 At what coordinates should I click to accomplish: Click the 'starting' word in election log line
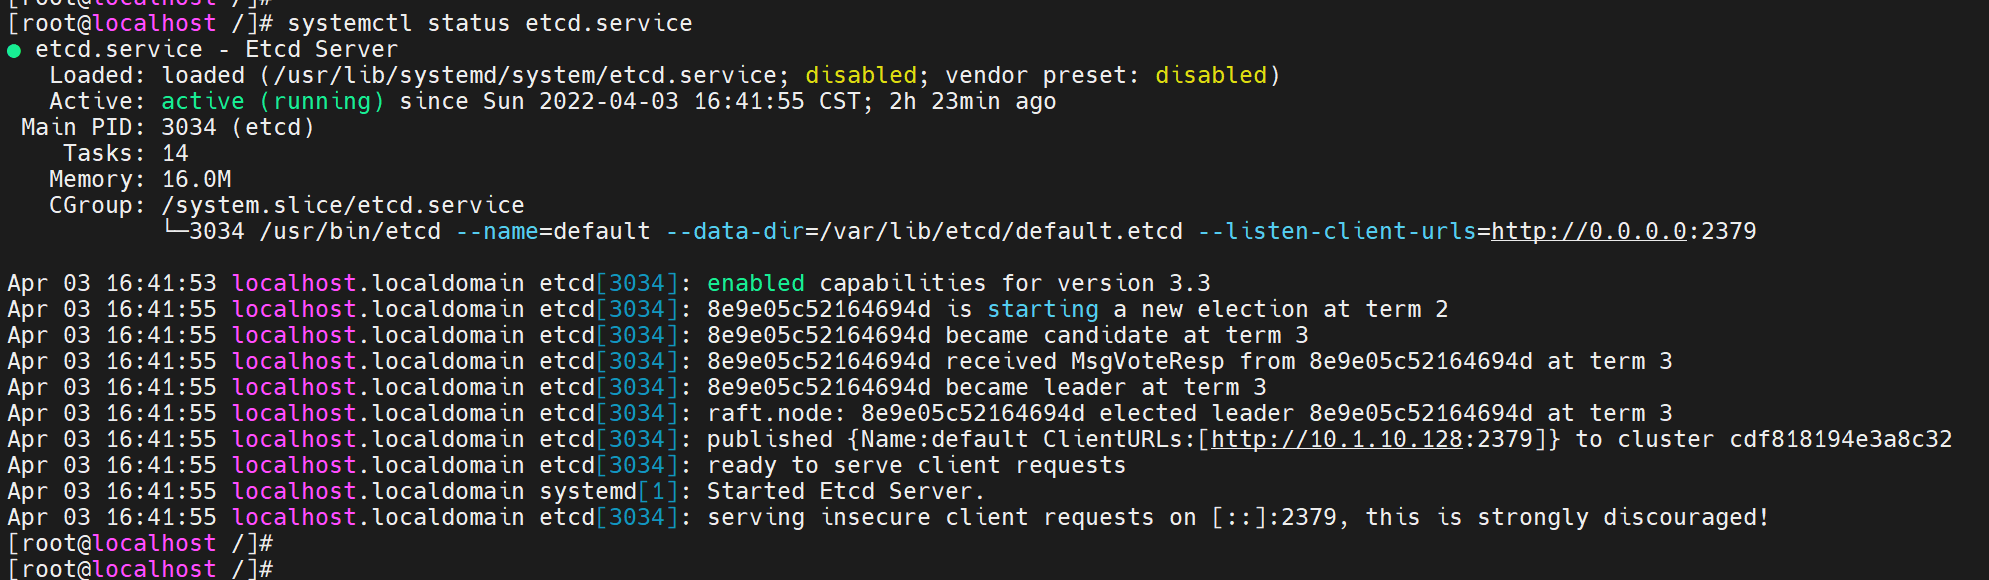click(1043, 310)
